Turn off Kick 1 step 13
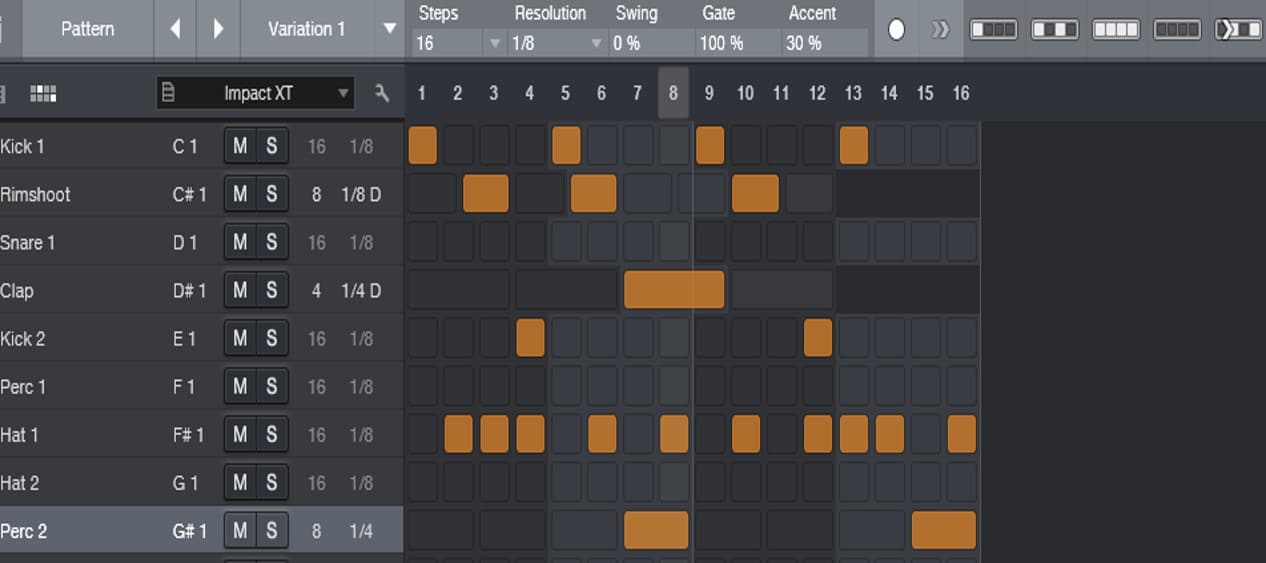The width and height of the screenshot is (1266, 563). pos(854,146)
